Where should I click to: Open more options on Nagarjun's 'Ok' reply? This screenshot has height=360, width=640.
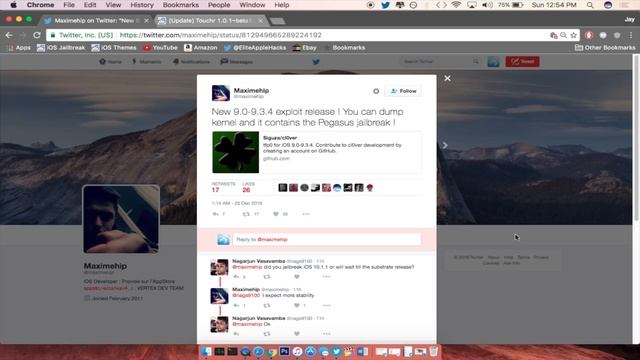[327, 334]
